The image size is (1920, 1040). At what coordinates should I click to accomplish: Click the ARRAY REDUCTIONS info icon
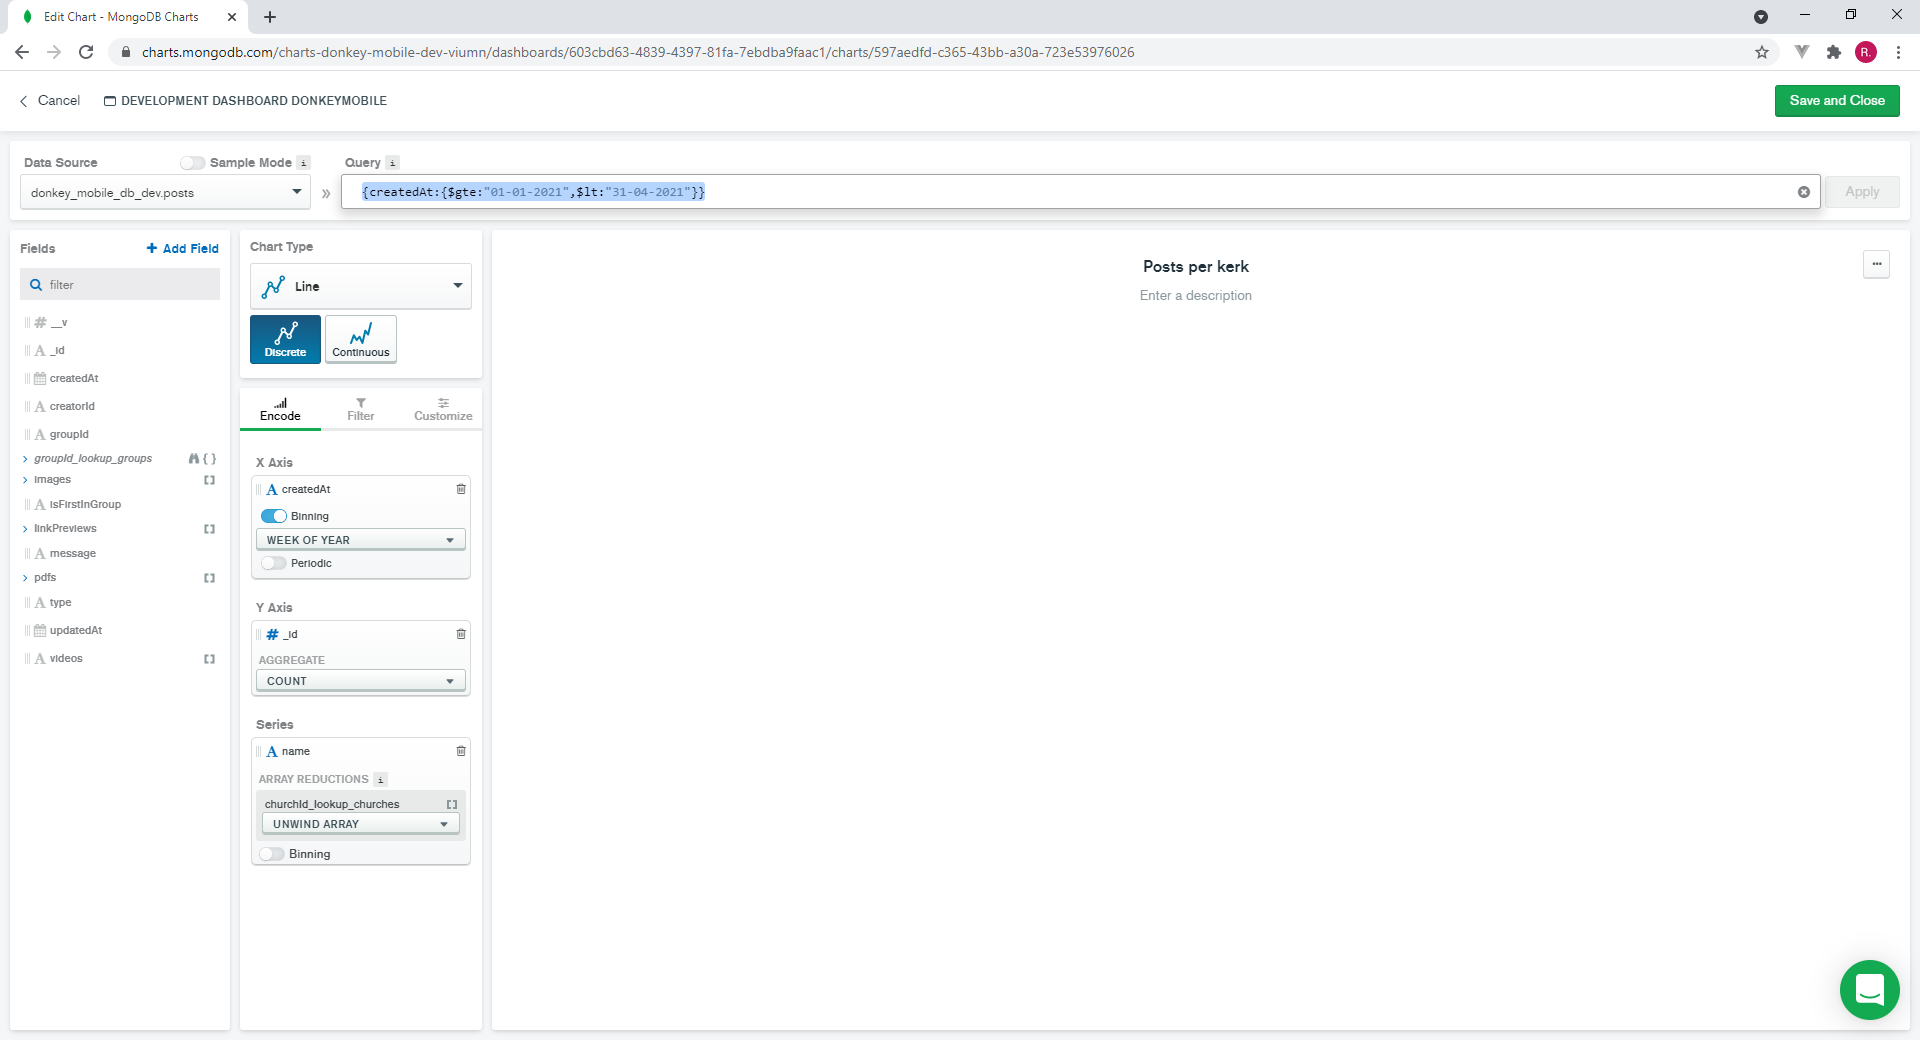(381, 780)
